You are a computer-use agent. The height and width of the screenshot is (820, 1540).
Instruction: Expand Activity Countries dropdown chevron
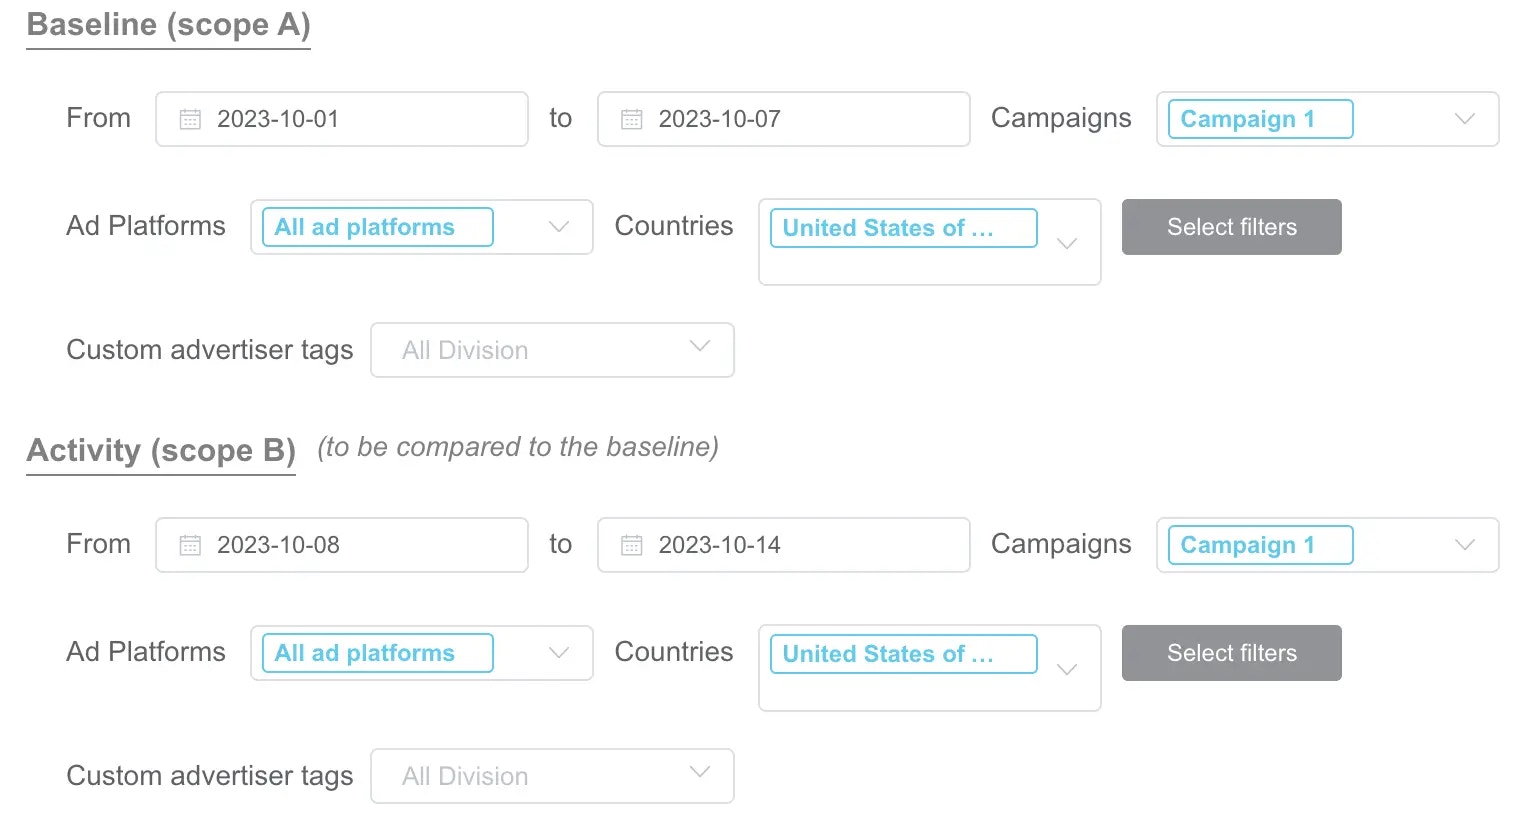pyautogui.click(x=1067, y=669)
